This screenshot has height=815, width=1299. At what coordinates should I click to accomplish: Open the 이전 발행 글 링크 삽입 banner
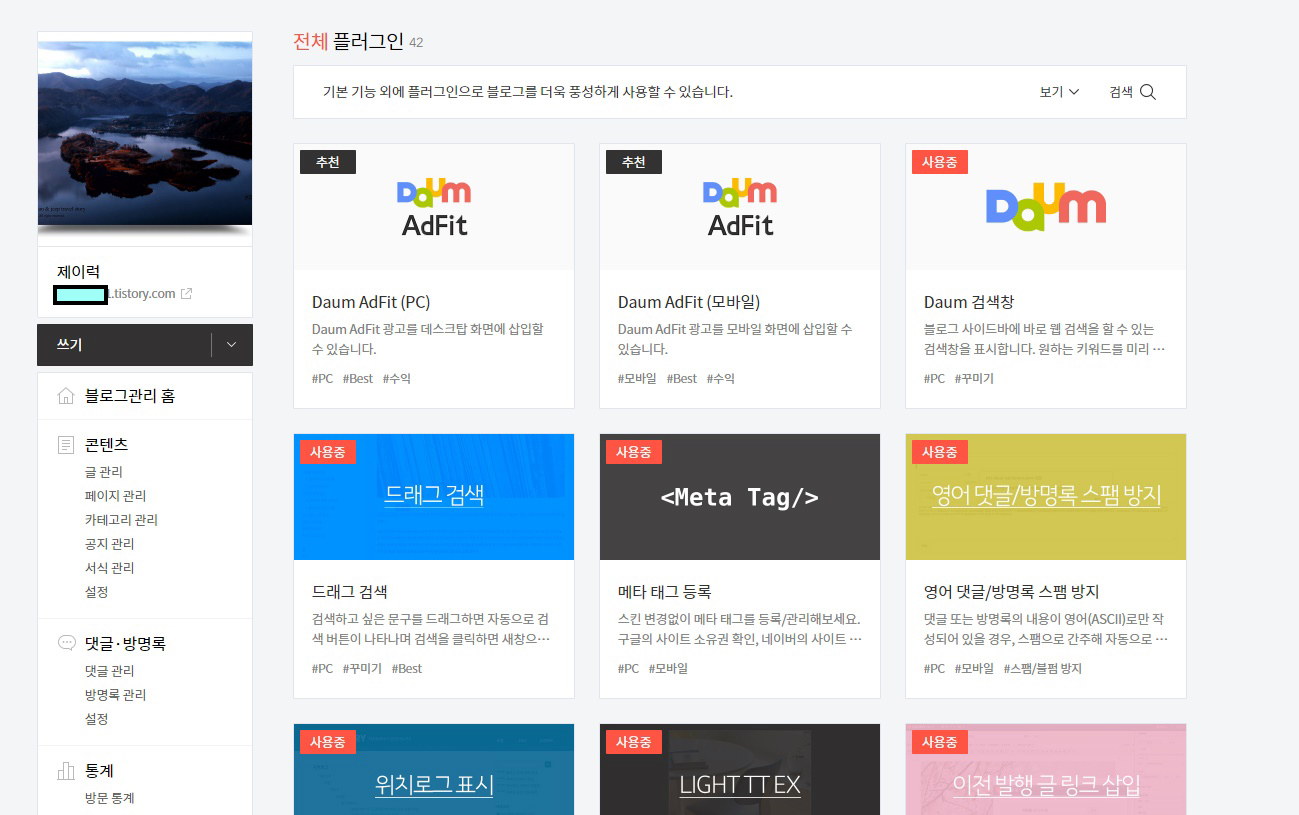pyautogui.click(x=1046, y=770)
